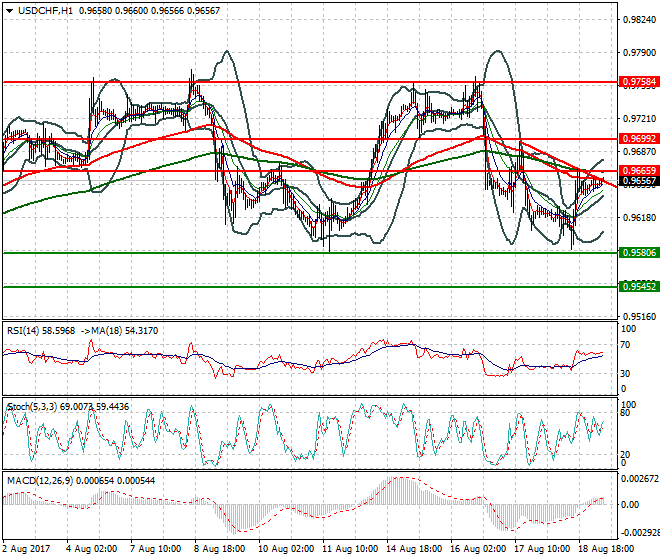Click the red 0.97584 resistance price label

pyautogui.click(x=639, y=82)
